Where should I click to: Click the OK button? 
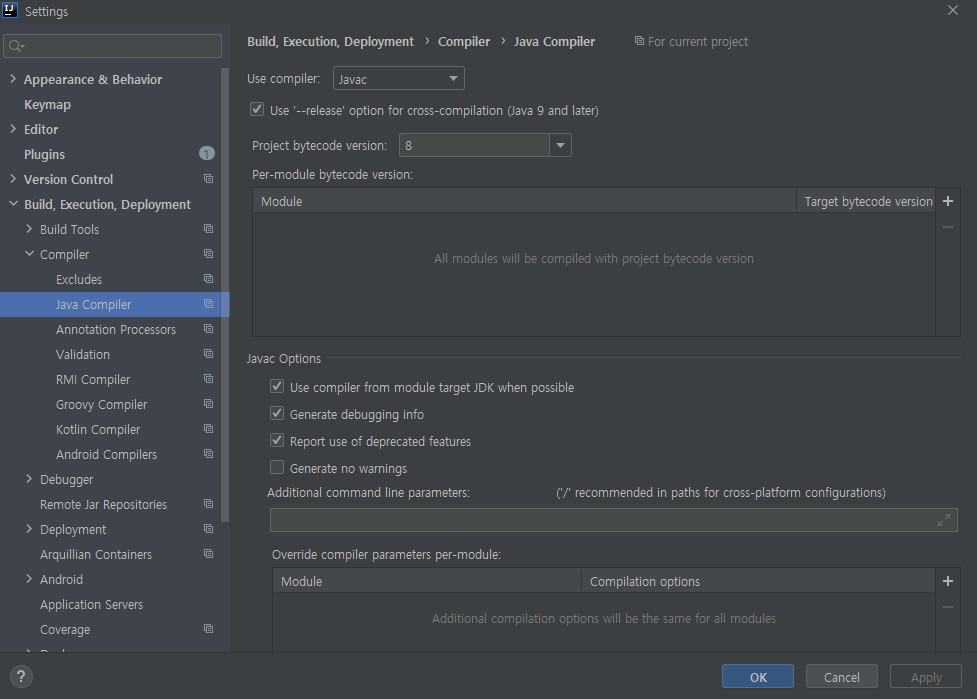[758, 677]
